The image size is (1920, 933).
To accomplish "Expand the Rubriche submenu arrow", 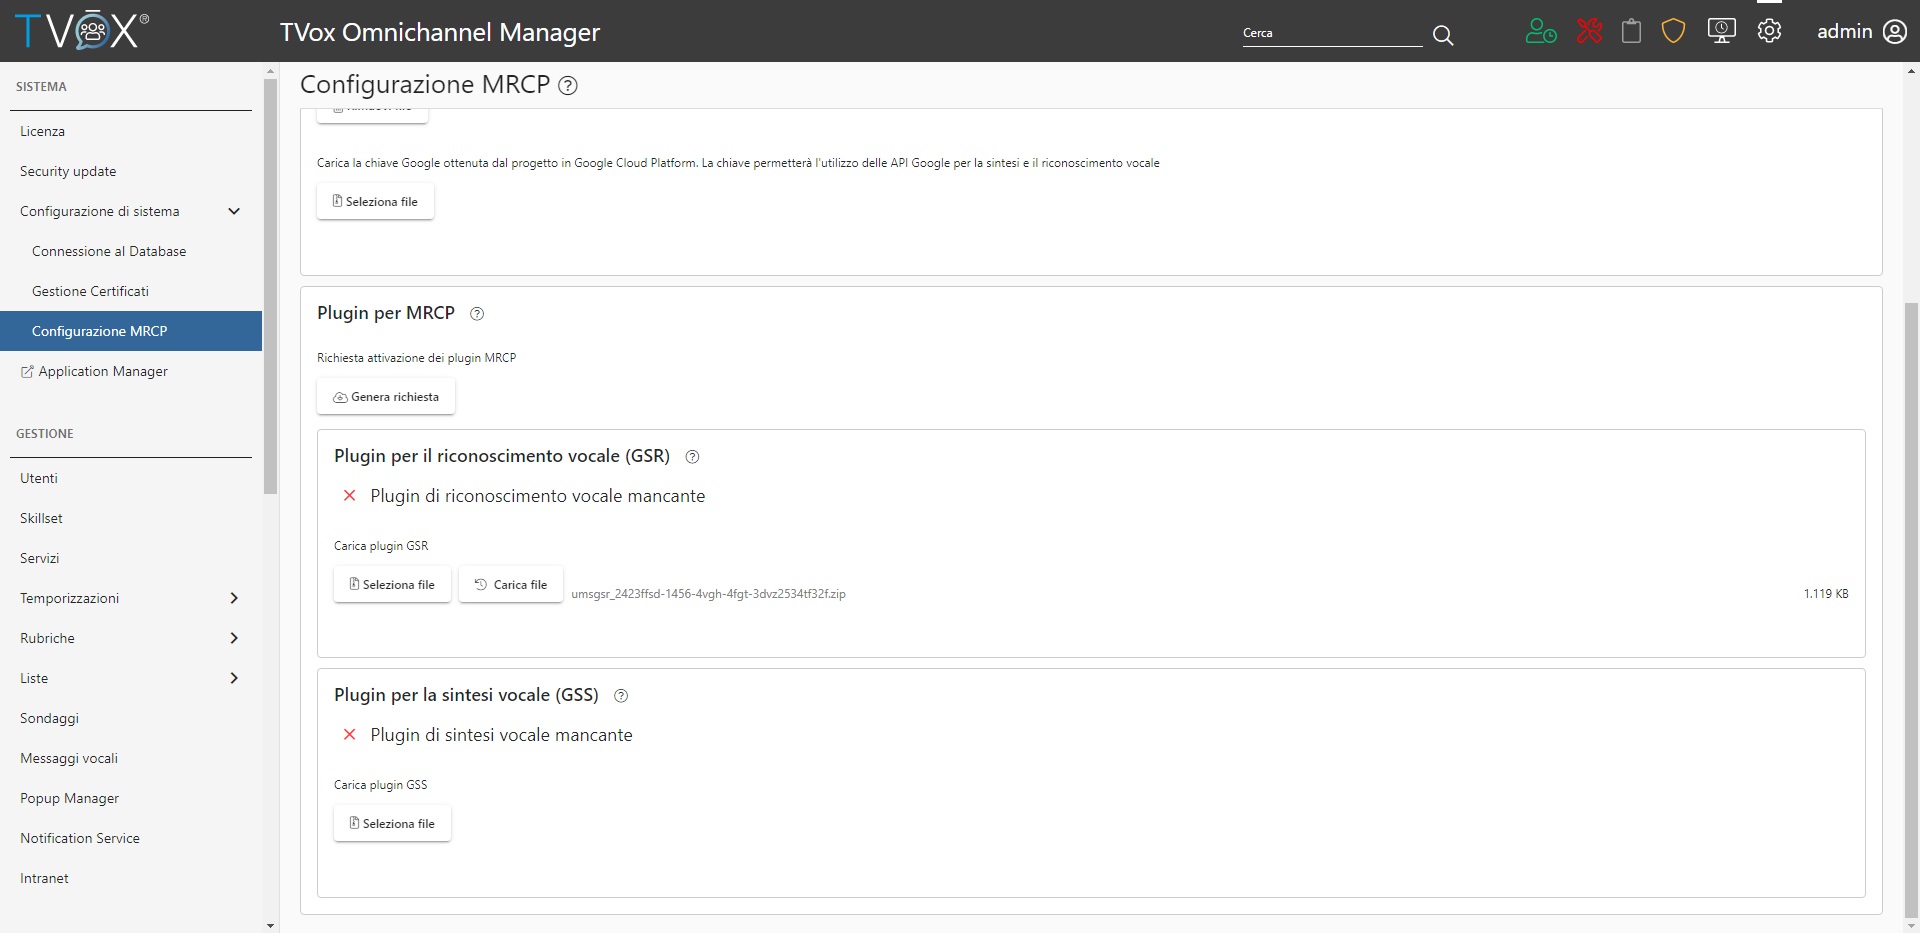I will (x=234, y=638).
